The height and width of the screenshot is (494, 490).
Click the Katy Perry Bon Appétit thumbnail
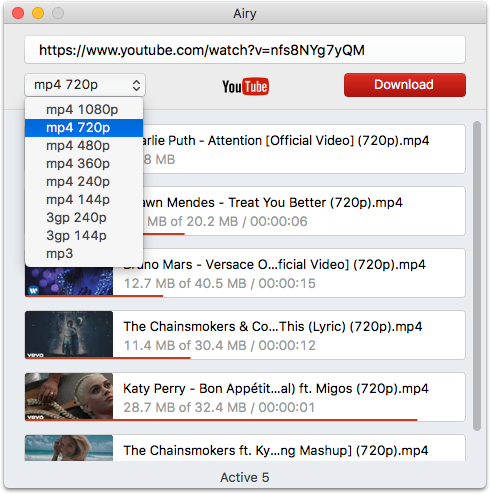[x=69, y=396]
